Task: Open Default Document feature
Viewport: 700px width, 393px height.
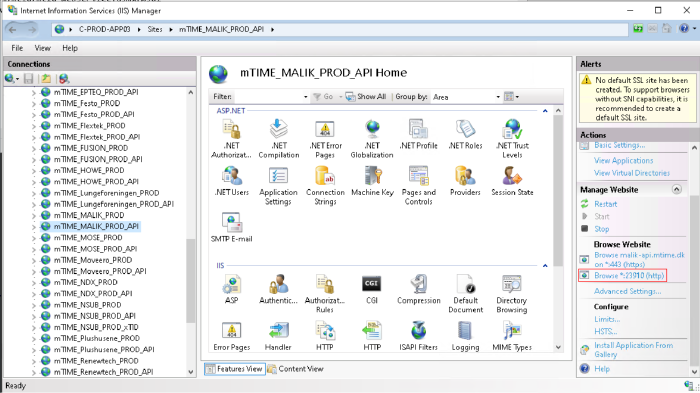Action: click(465, 294)
